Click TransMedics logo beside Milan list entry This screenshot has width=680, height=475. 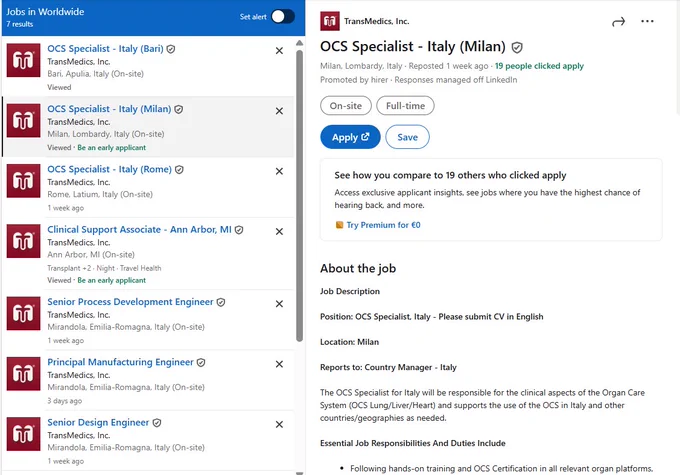click(23, 121)
